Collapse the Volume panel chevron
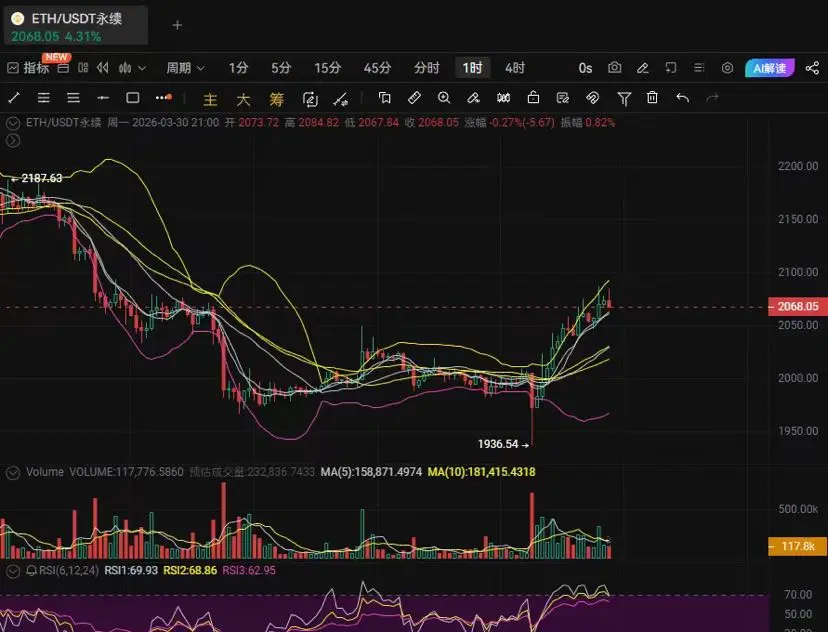828x632 pixels. tap(13, 473)
